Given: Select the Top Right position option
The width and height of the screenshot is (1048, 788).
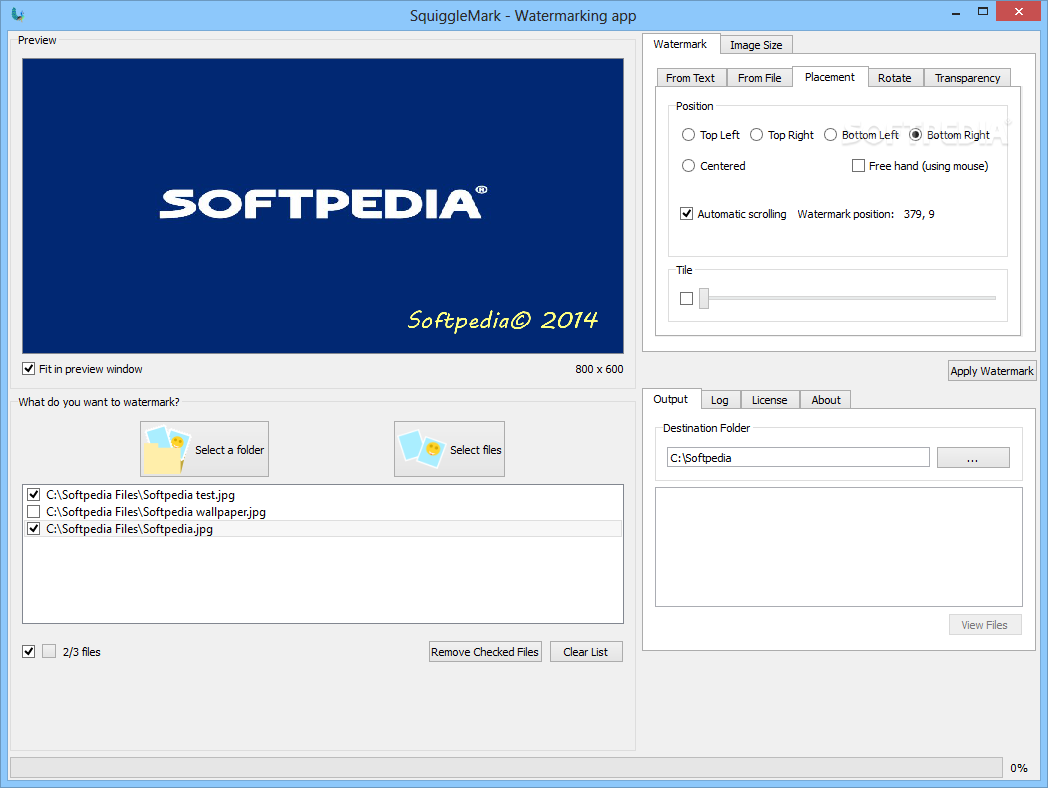Looking at the screenshot, I should coord(757,135).
